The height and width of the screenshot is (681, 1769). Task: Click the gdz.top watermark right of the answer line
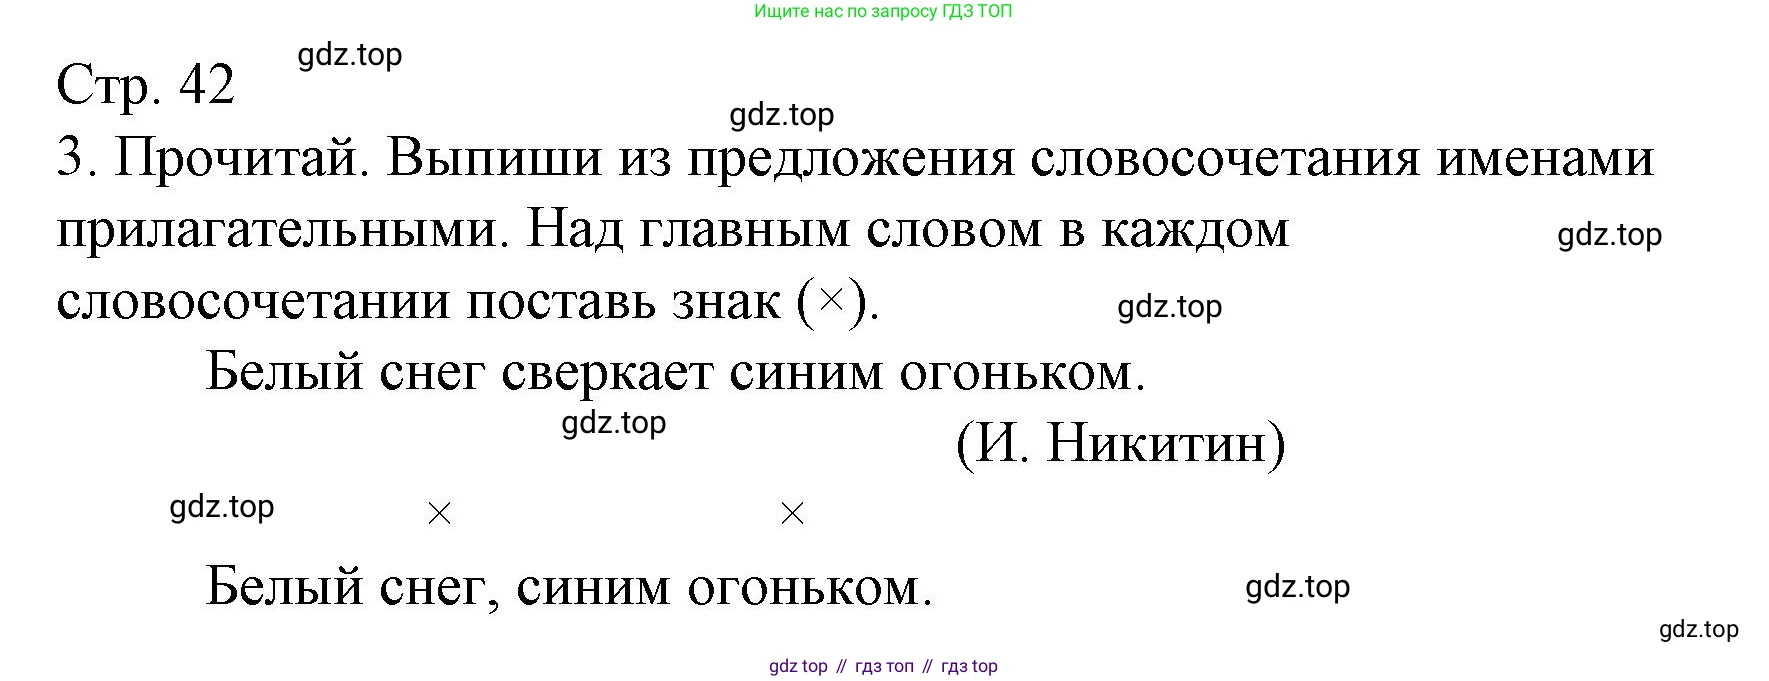click(x=1297, y=587)
